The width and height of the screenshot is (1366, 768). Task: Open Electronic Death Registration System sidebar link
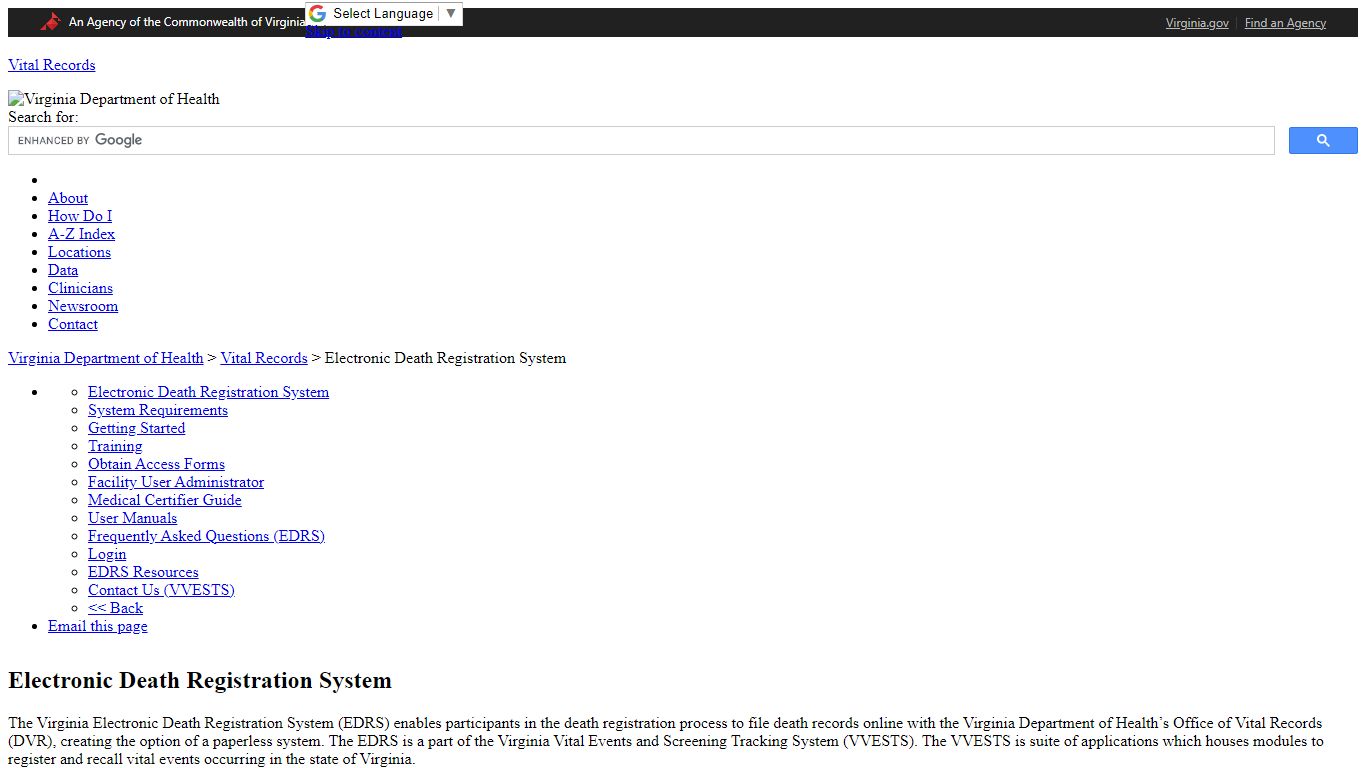[208, 392]
